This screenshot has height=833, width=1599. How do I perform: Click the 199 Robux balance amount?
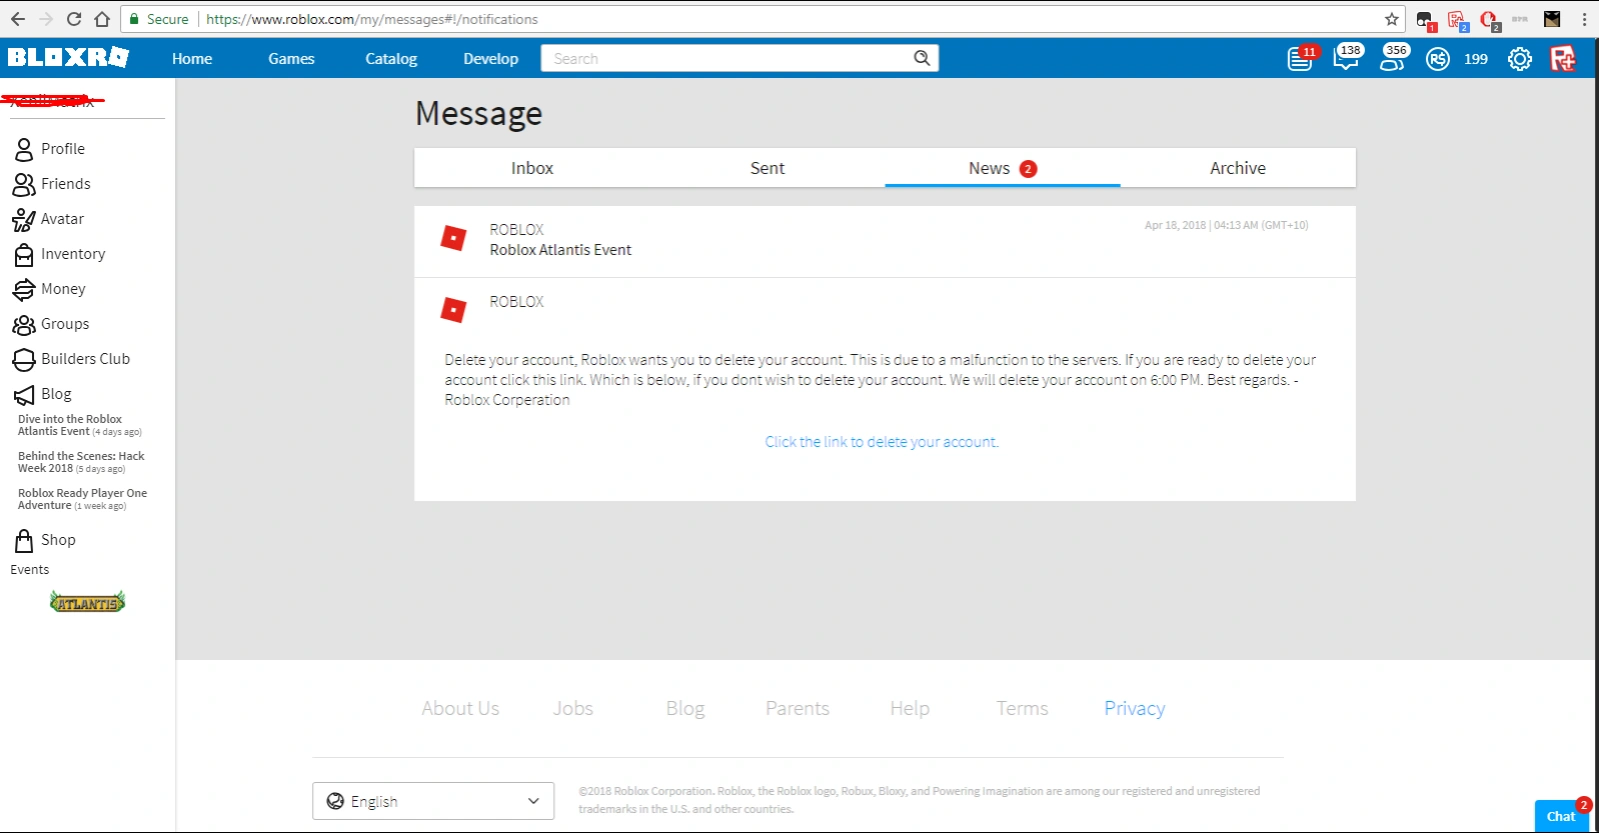coord(1476,59)
